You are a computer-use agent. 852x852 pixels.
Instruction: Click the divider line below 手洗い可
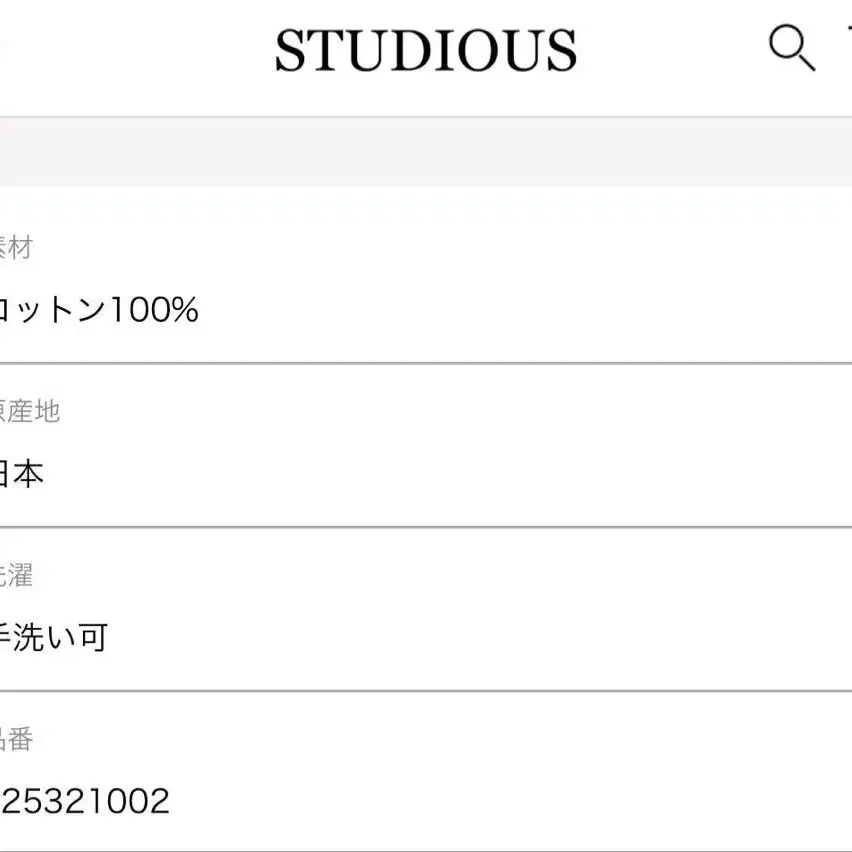pos(426,691)
